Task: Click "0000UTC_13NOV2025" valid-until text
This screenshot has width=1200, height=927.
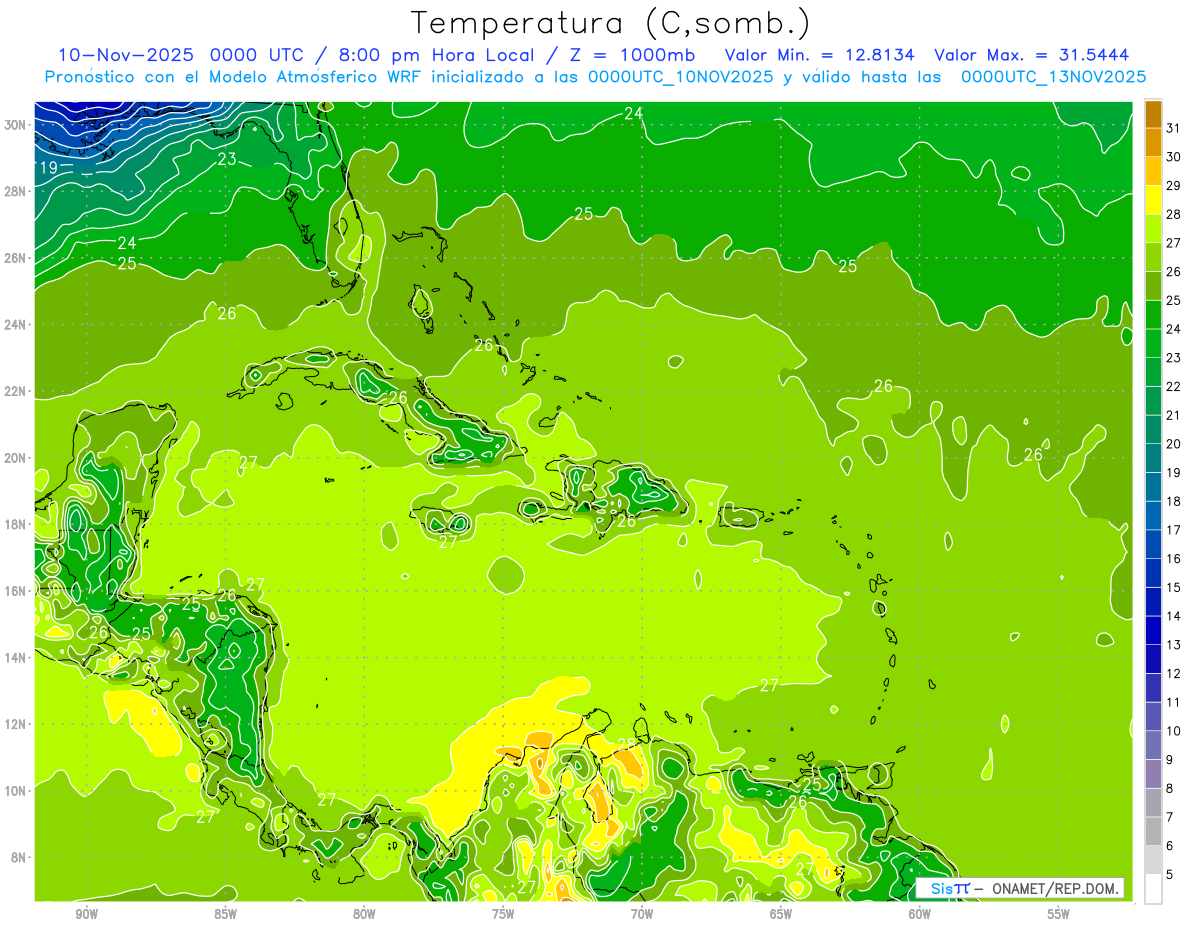Action: 1053,77
